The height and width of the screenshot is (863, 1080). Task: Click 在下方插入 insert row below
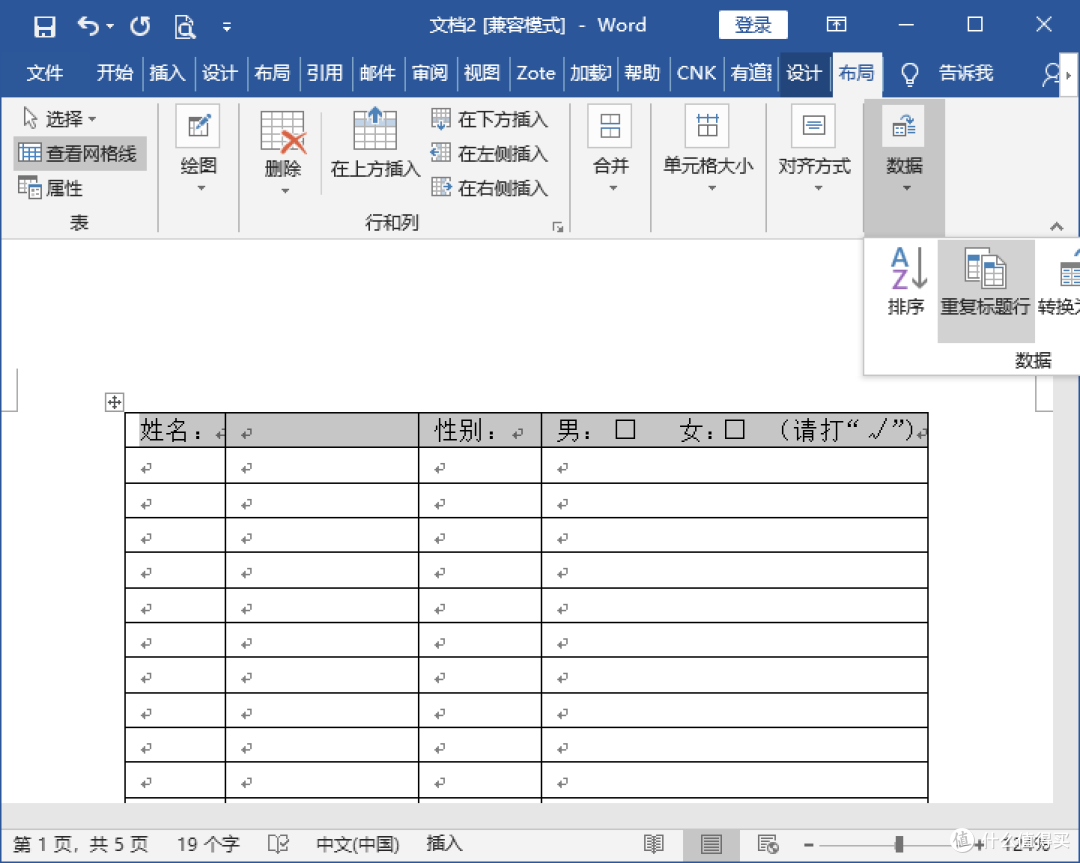(x=490, y=119)
